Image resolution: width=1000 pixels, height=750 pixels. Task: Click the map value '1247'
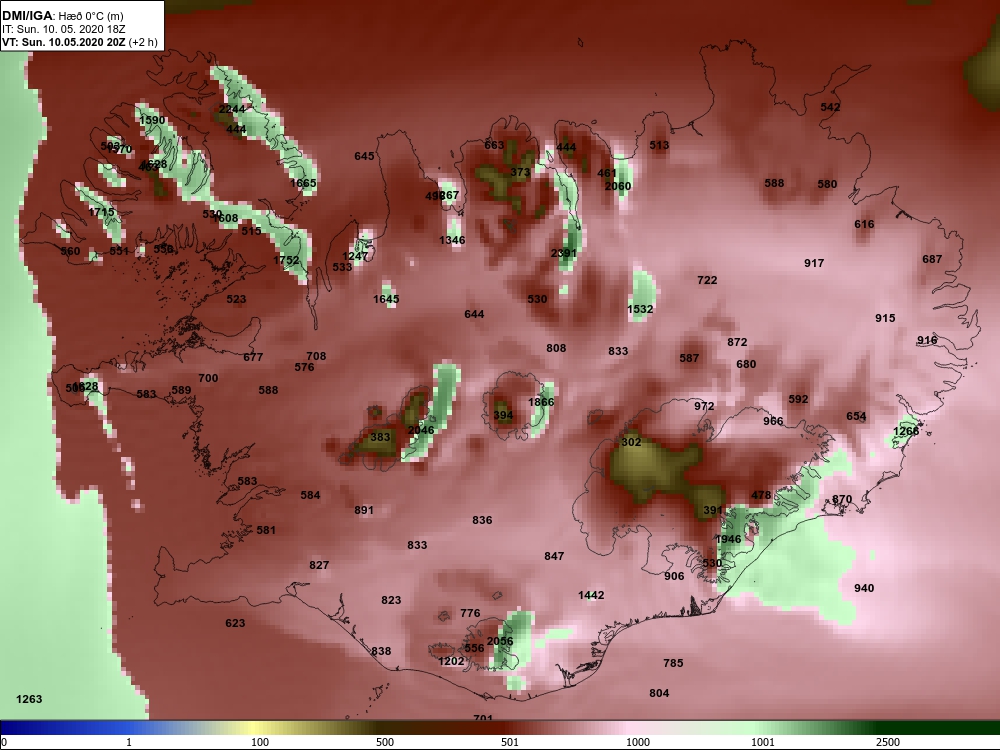click(x=355, y=256)
